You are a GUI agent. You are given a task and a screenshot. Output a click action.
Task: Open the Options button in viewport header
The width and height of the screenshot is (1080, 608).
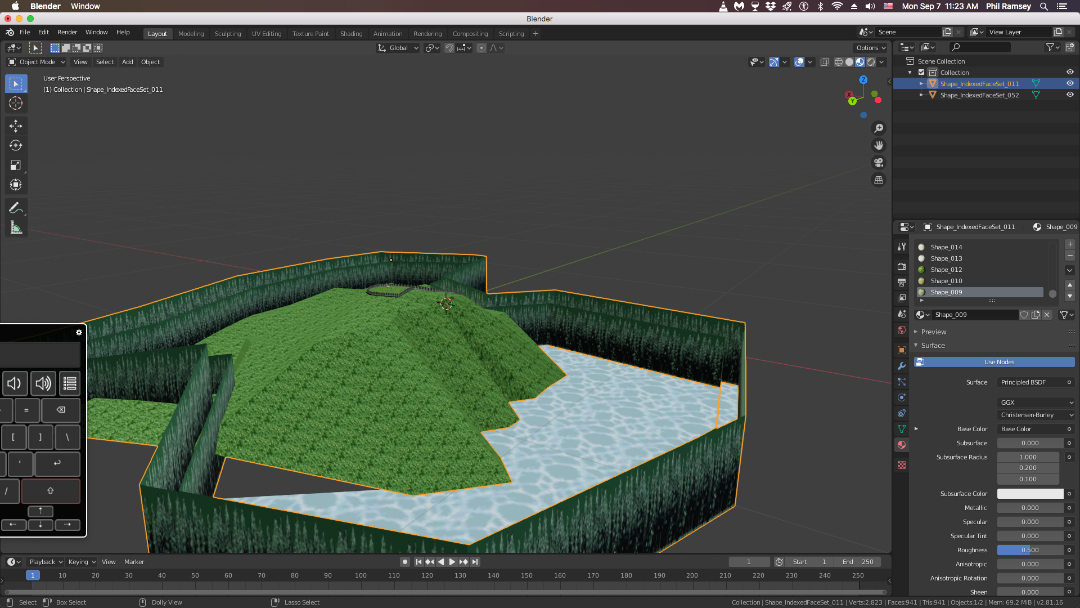click(870, 47)
